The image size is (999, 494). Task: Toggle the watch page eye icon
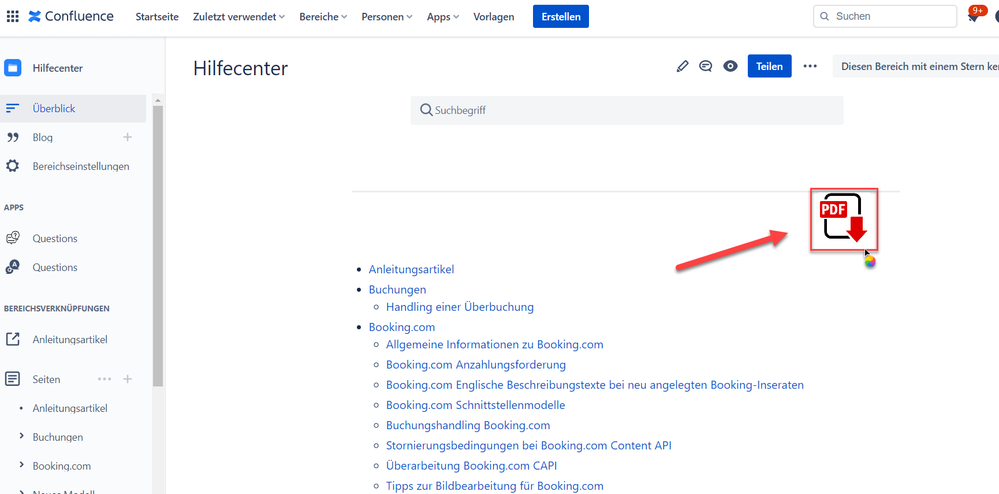tap(730, 66)
